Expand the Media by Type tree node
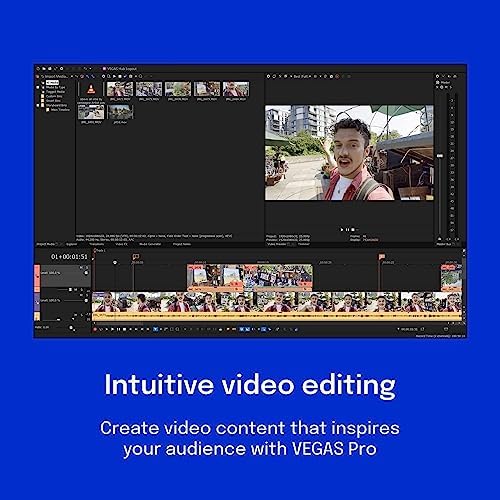Image resolution: width=500 pixels, height=500 pixels. click(x=38, y=87)
